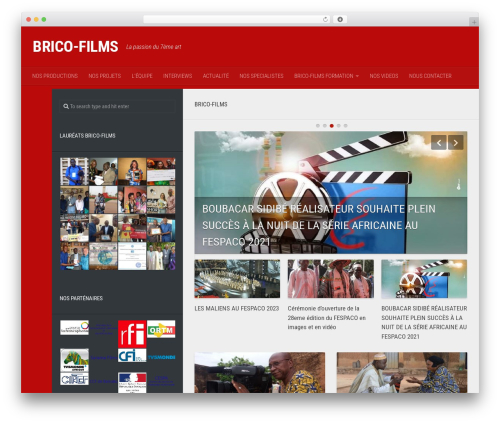Open Nous Contacter menu item
The image size is (500, 423).
(x=430, y=76)
